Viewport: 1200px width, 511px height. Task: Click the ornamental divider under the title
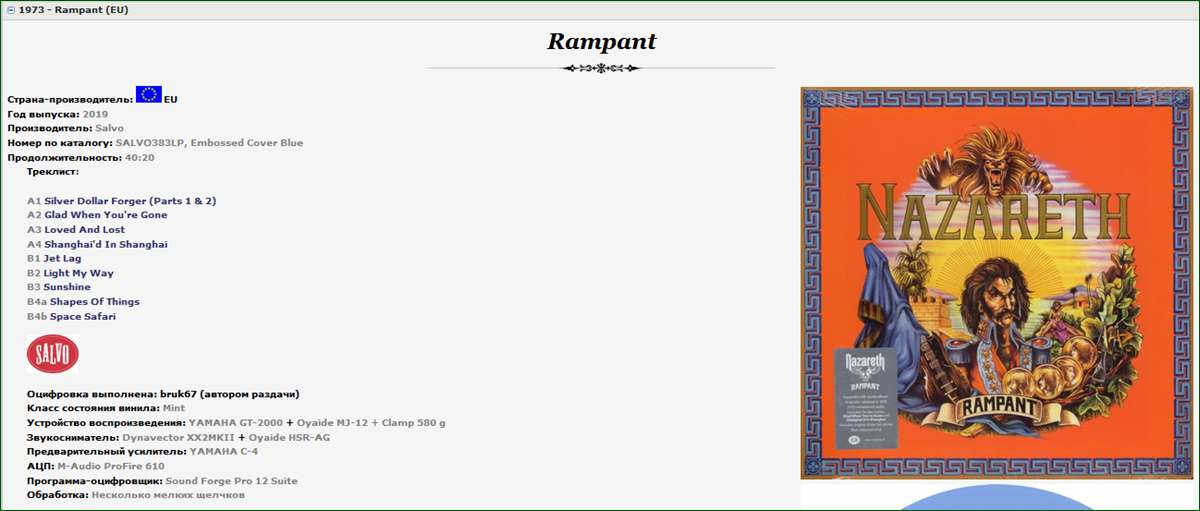pos(600,68)
